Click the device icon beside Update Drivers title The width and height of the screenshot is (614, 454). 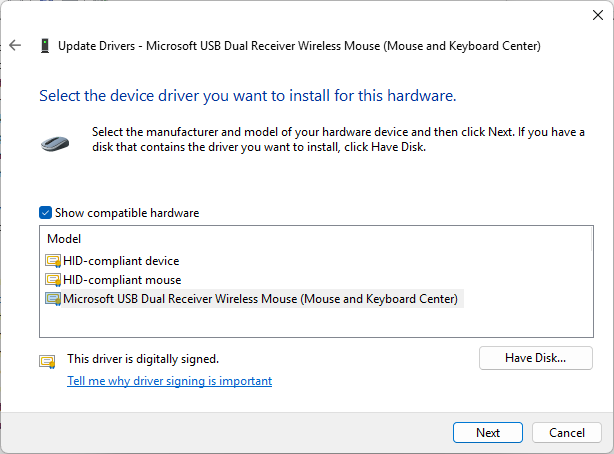tap(45, 46)
